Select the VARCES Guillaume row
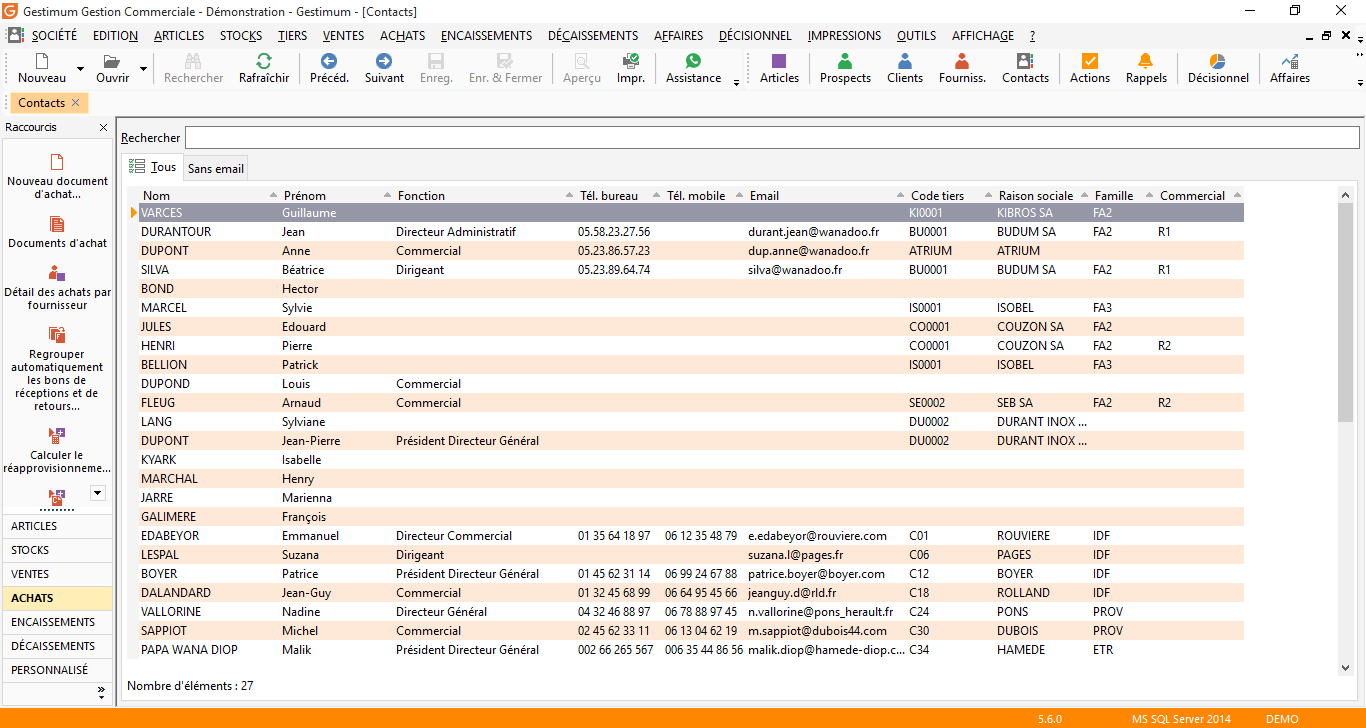Screen dimensions: 1366x728 [690, 213]
